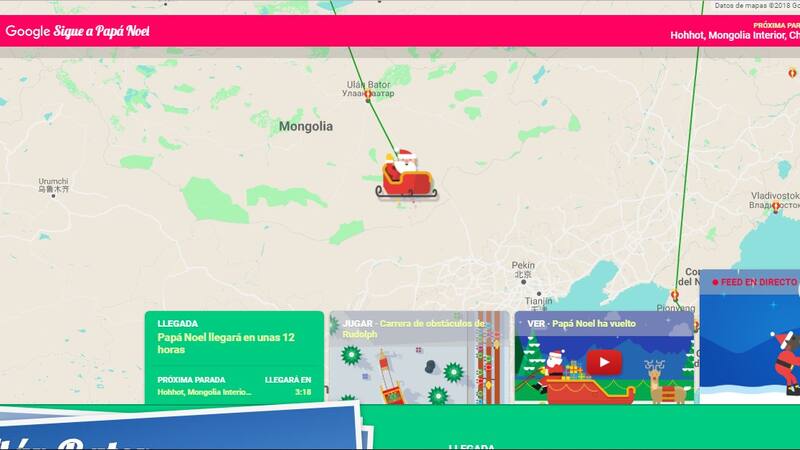Open the Feed en directo card
Viewport: 800px width, 450px height.
tap(749, 340)
